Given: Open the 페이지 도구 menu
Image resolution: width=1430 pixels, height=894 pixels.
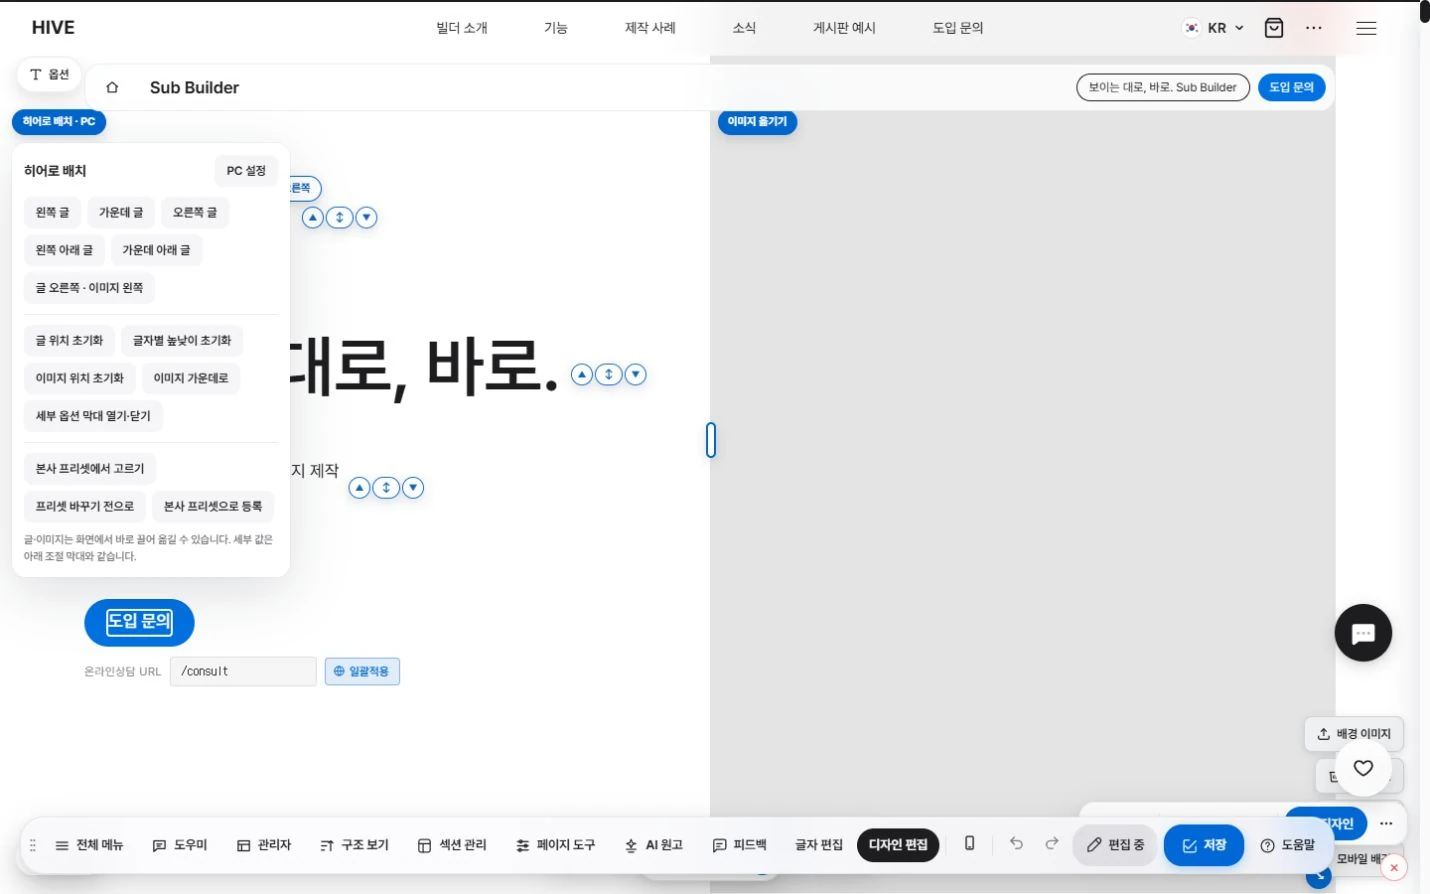Looking at the screenshot, I should pyautogui.click(x=556, y=845).
